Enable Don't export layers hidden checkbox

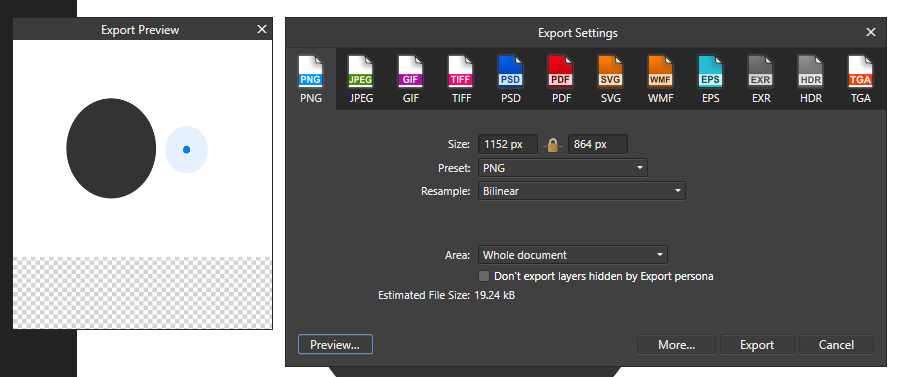click(x=484, y=276)
